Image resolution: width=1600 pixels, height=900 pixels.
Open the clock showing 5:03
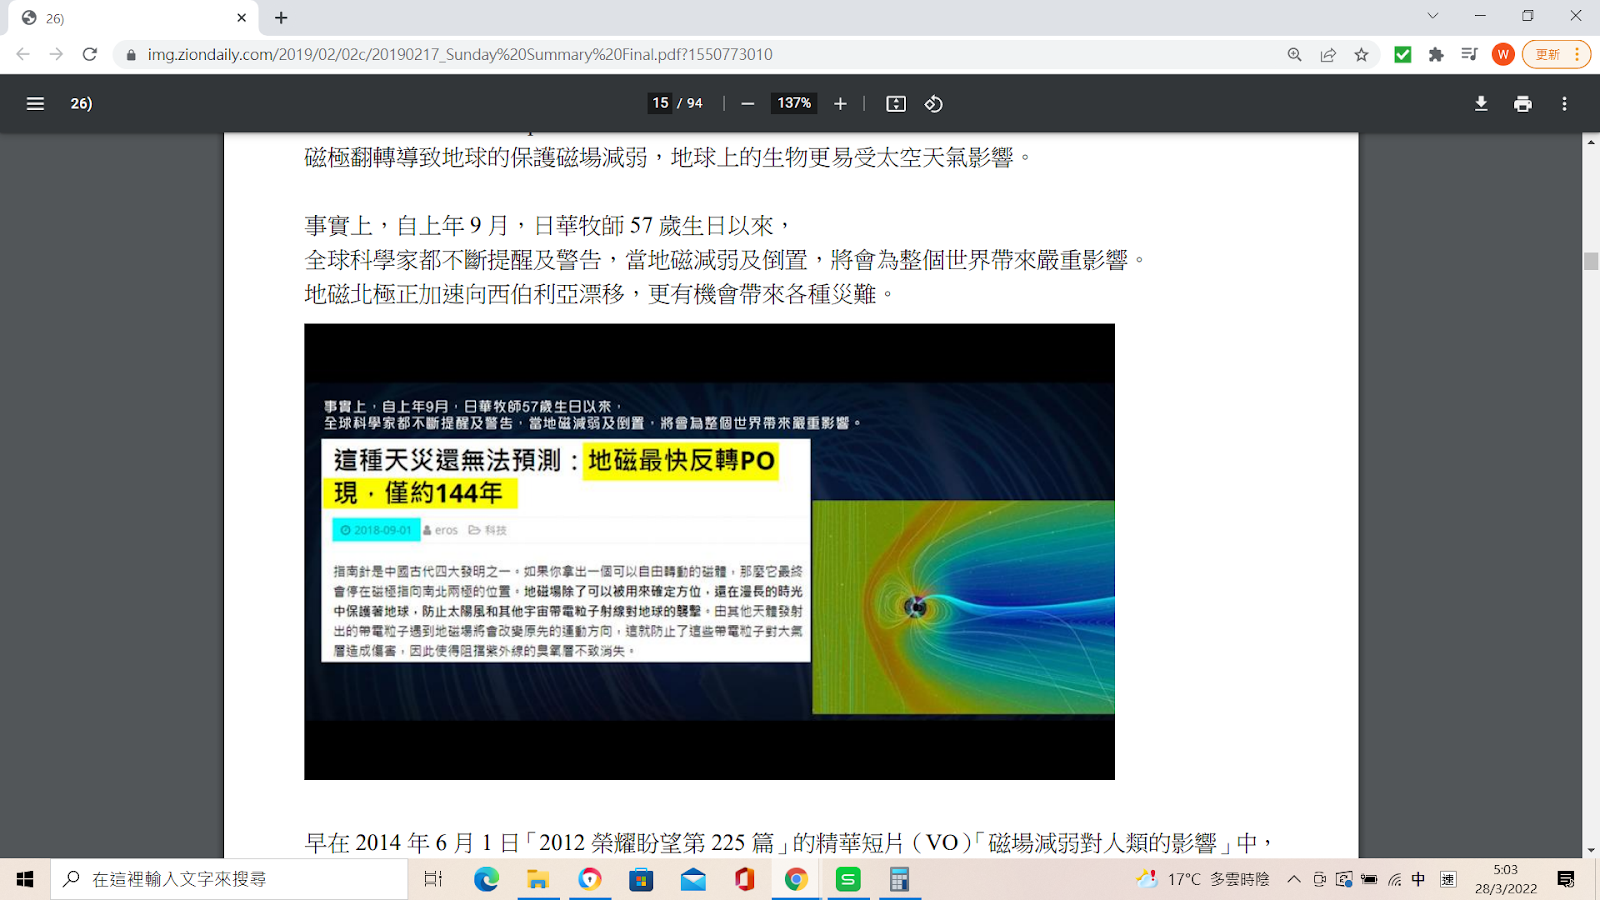tap(1506, 879)
